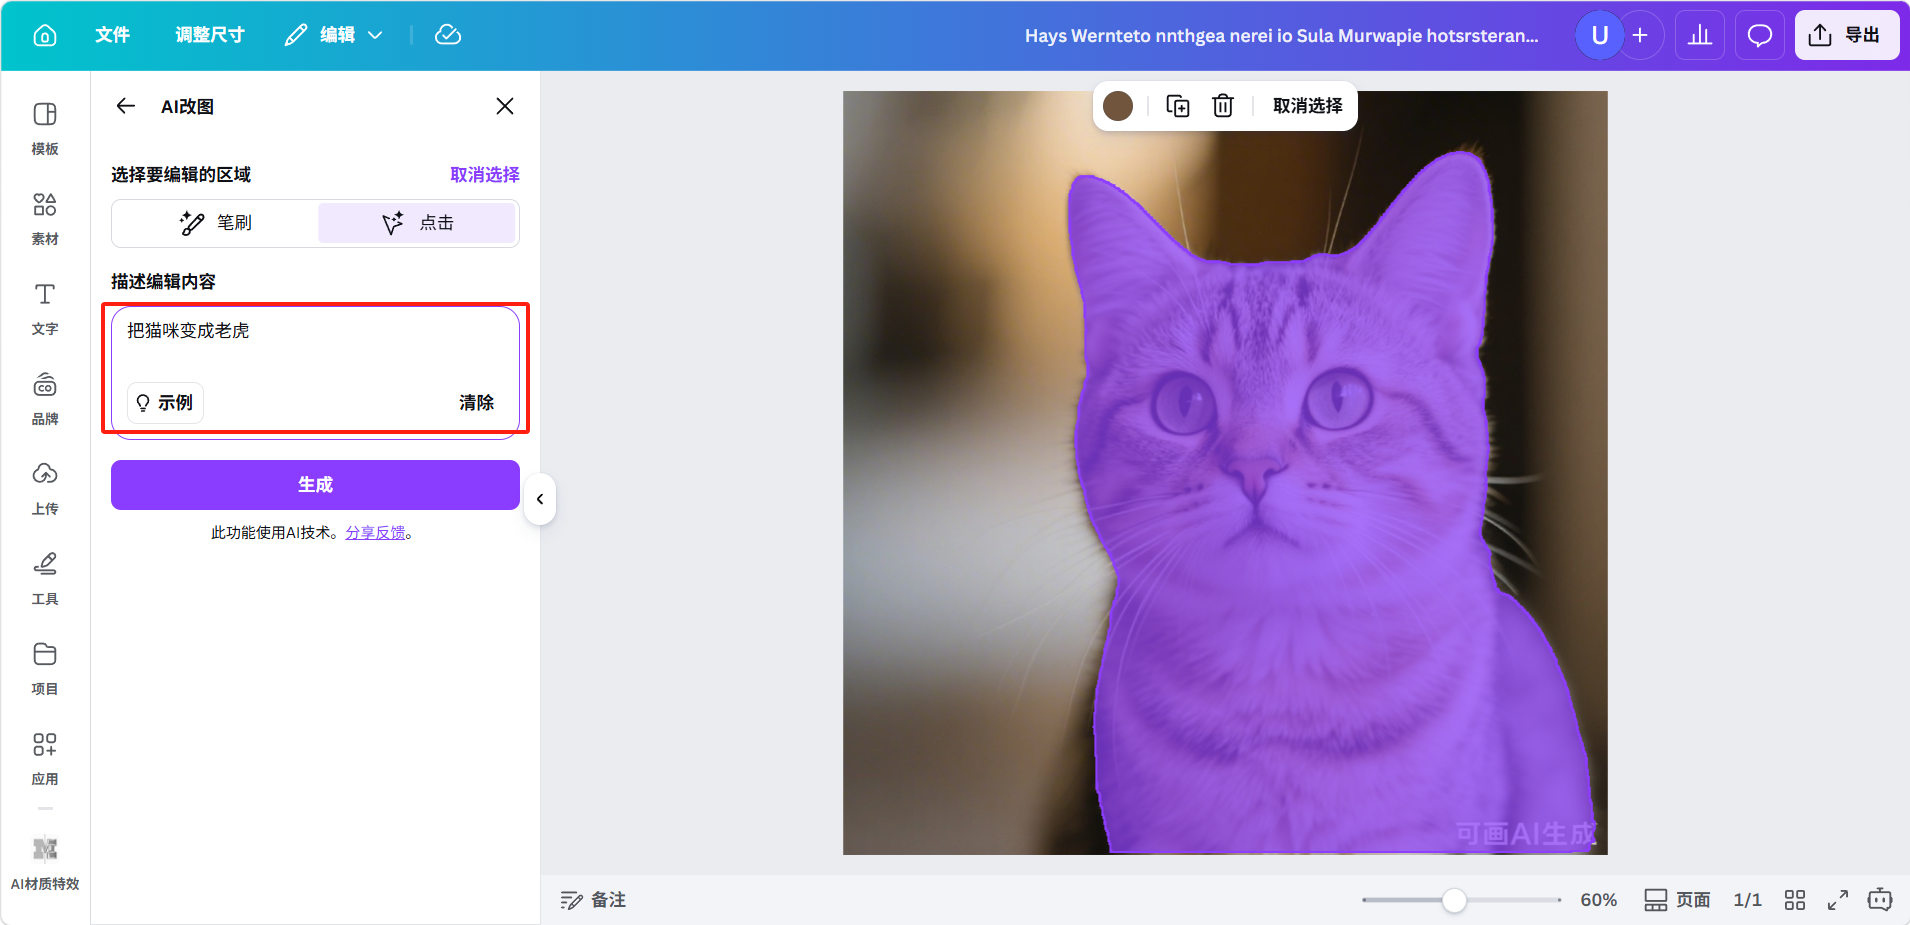This screenshot has height=925, width=1910.
Task: Expand the 页面 pages list at bottom
Action: pyautogui.click(x=1677, y=900)
